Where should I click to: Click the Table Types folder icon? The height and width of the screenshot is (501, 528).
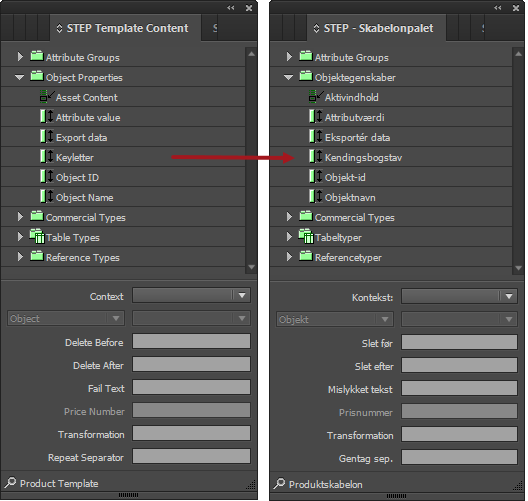(37, 236)
